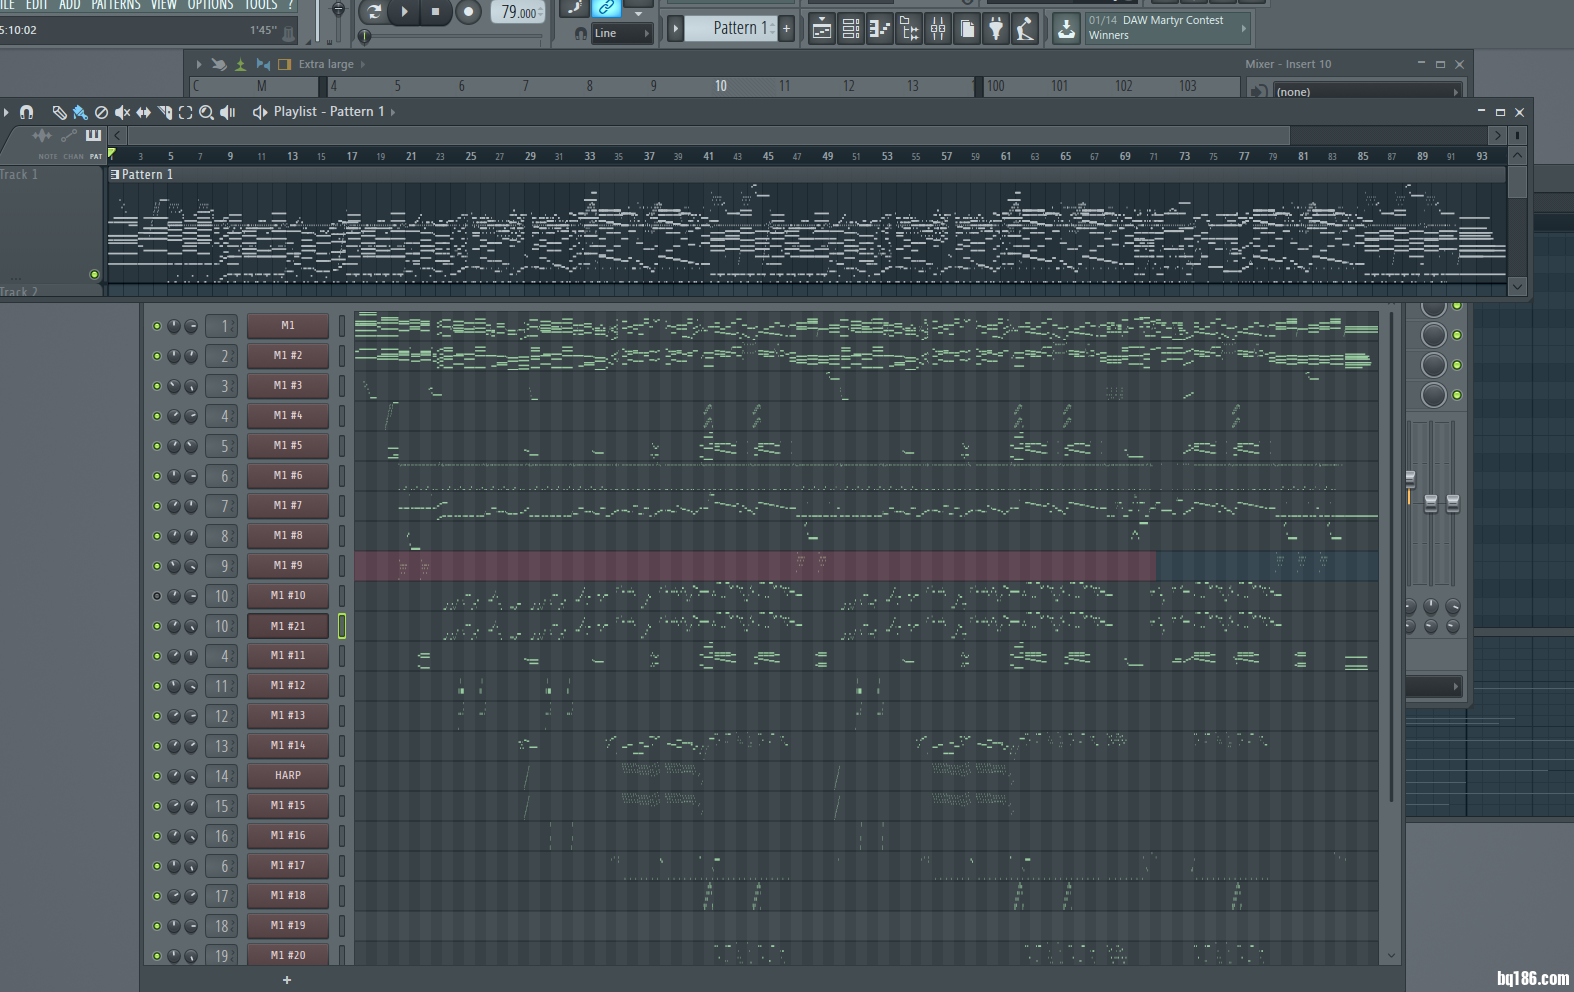Open pattern list arrow left of Pattern 1
This screenshot has width=1574, height=992.
675,29
